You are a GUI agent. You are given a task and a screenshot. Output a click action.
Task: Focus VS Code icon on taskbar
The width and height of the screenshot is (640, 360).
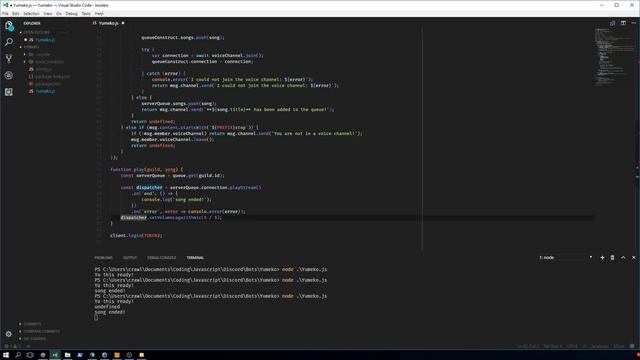[x=55, y=355]
